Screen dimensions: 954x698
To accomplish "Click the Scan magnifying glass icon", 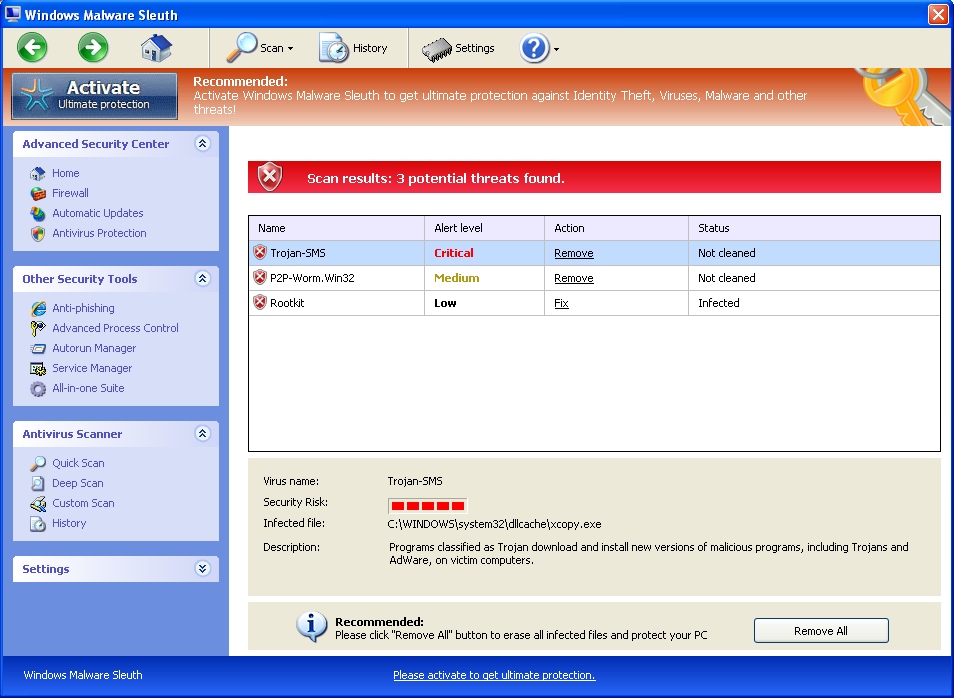I will (x=242, y=47).
